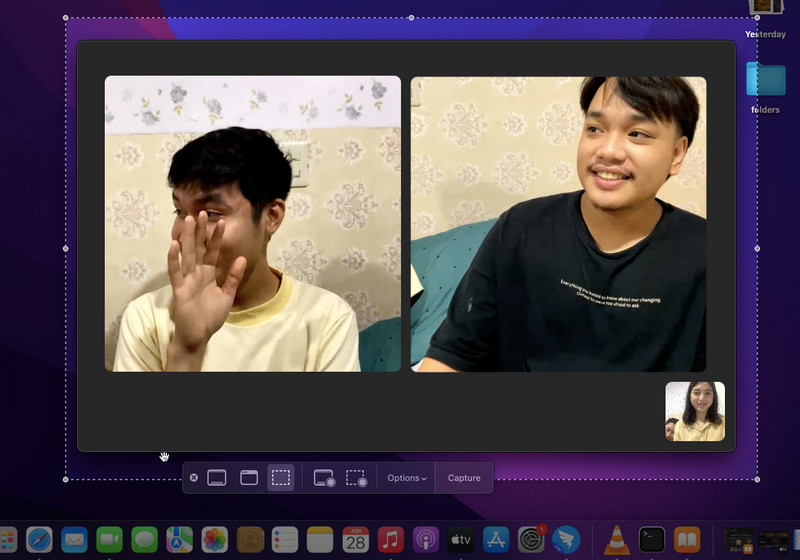Open Terminal from the Dock
800x560 pixels.
point(652,540)
